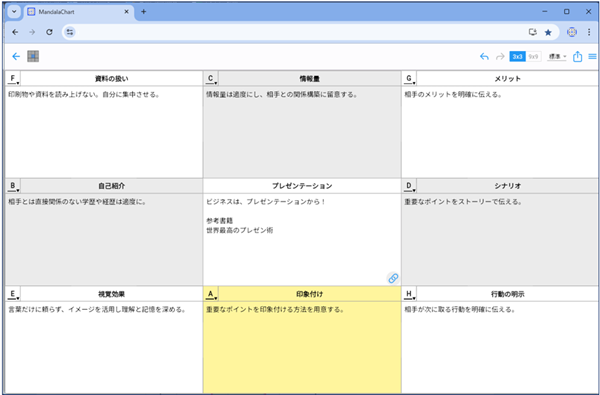This screenshot has height=395, width=600.
Task: Click the text starting 情報量は適度にし
Action: pos(282,94)
